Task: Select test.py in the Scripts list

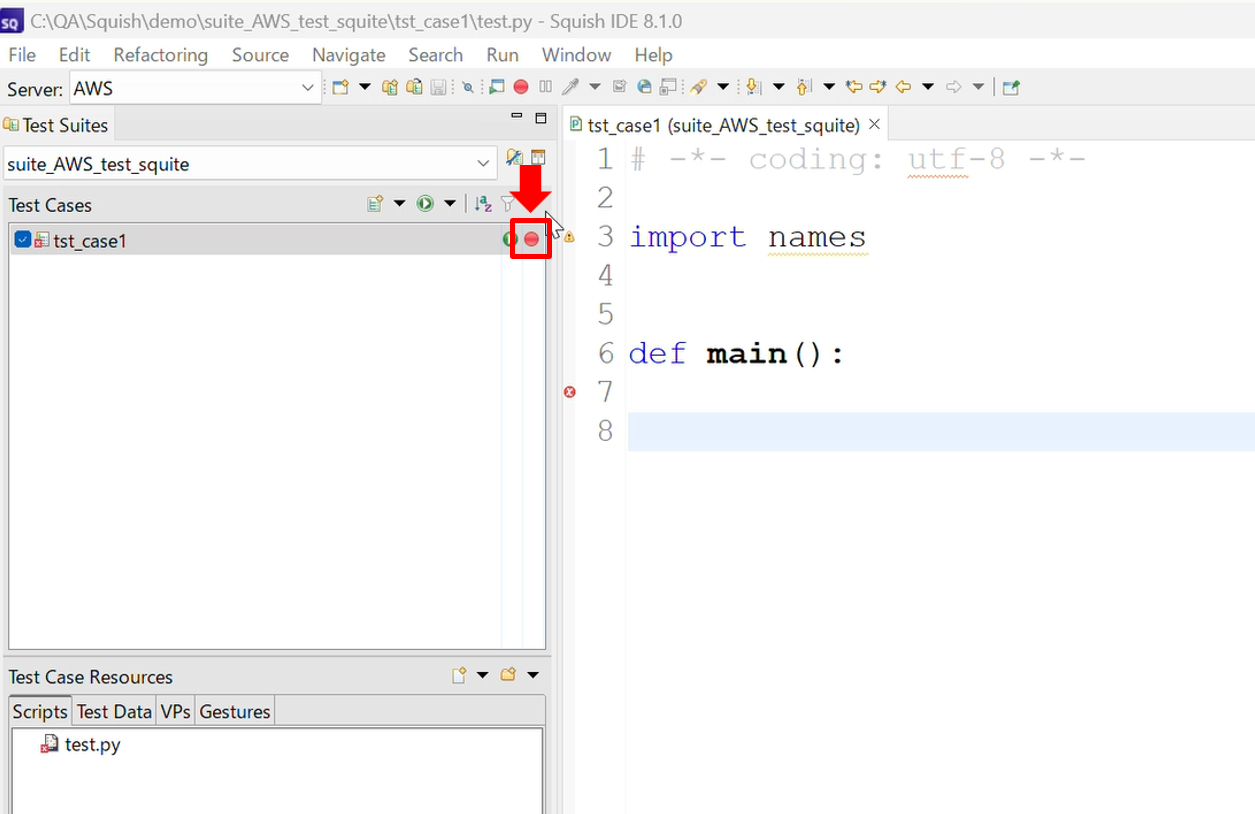Action: pyautogui.click(x=92, y=745)
